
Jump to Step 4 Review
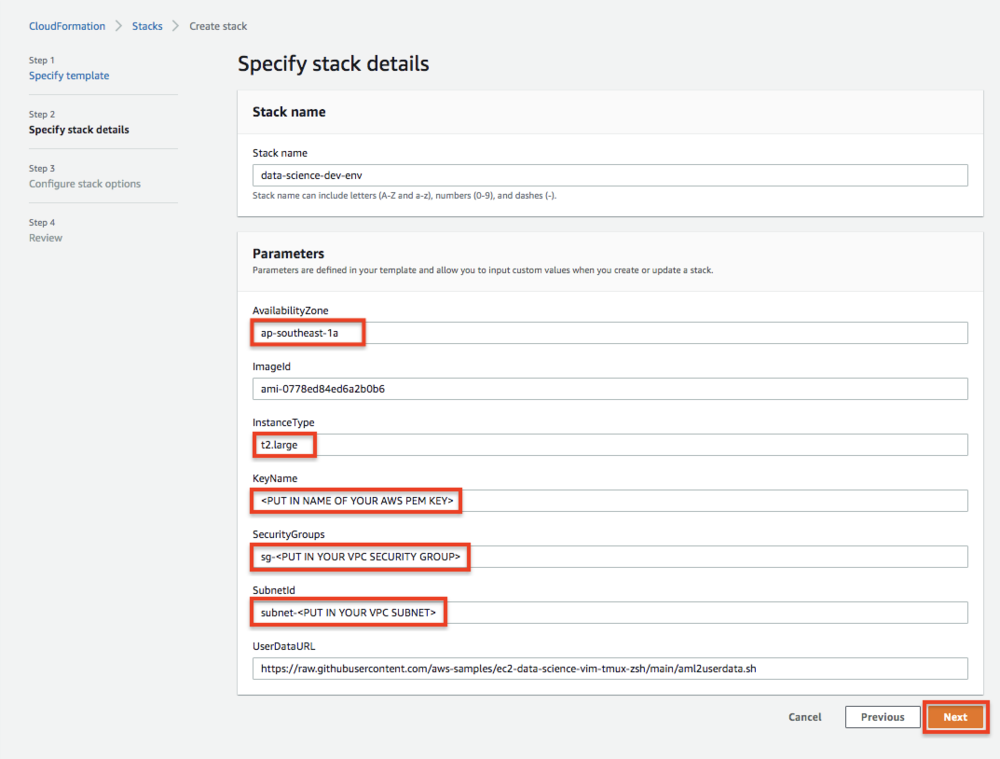coord(46,237)
